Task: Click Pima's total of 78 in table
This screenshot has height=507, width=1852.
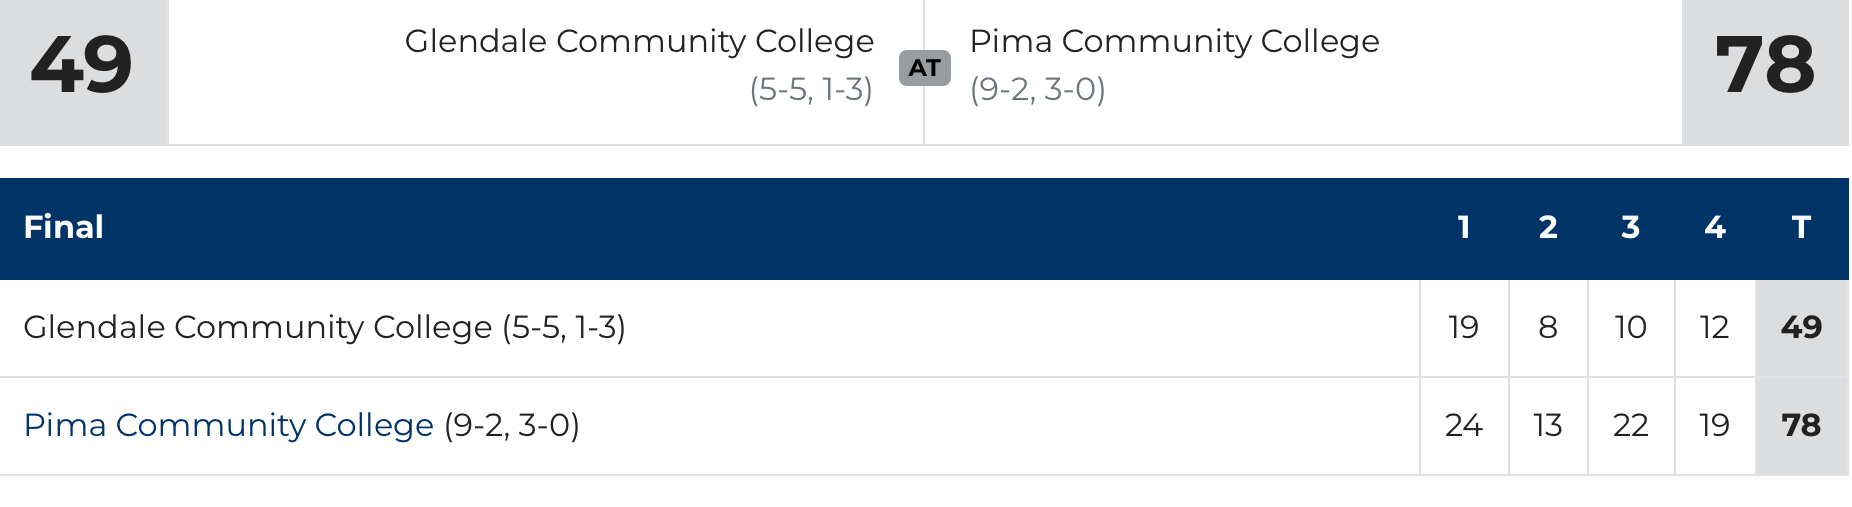Action: [x=1801, y=425]
